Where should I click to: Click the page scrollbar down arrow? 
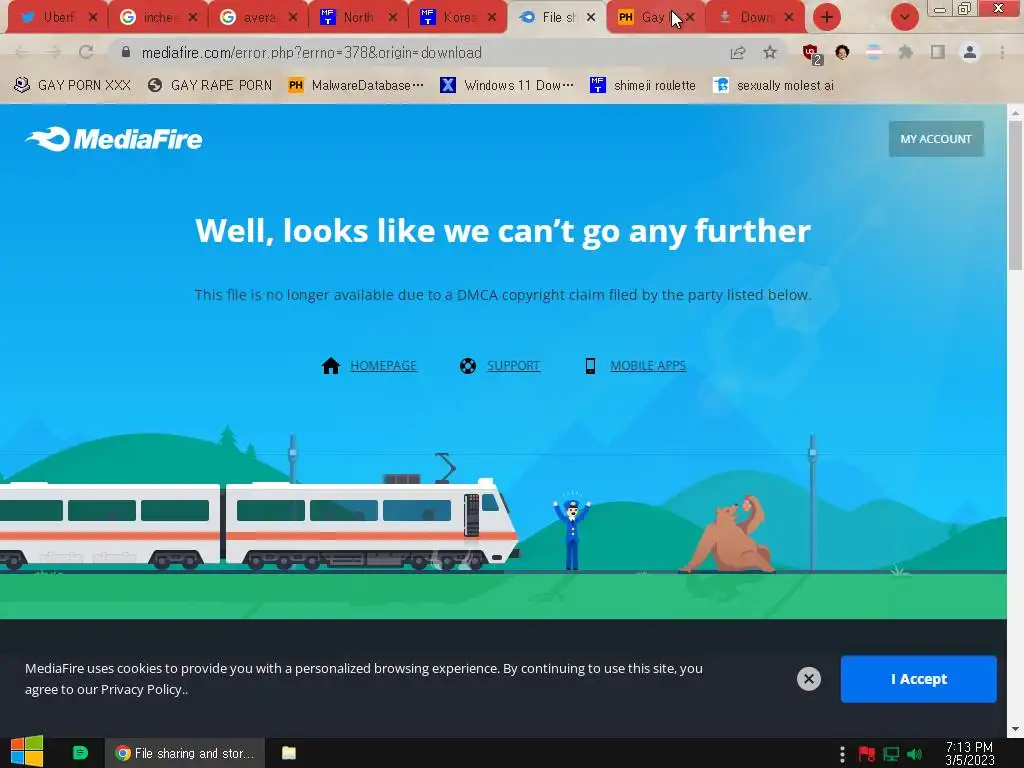1016,729
